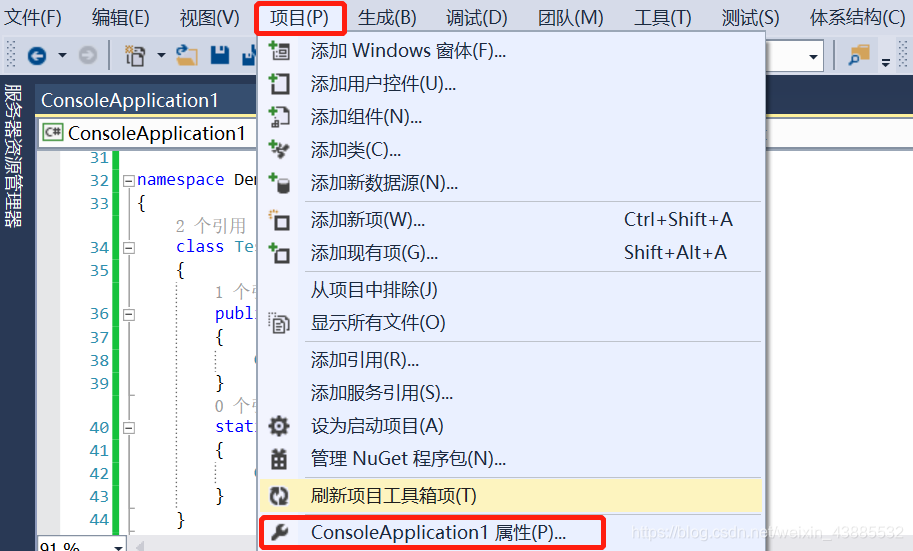Select 添加引用(R)... menu item
This screenshot has height=551, width=913.
coord(511,360)
